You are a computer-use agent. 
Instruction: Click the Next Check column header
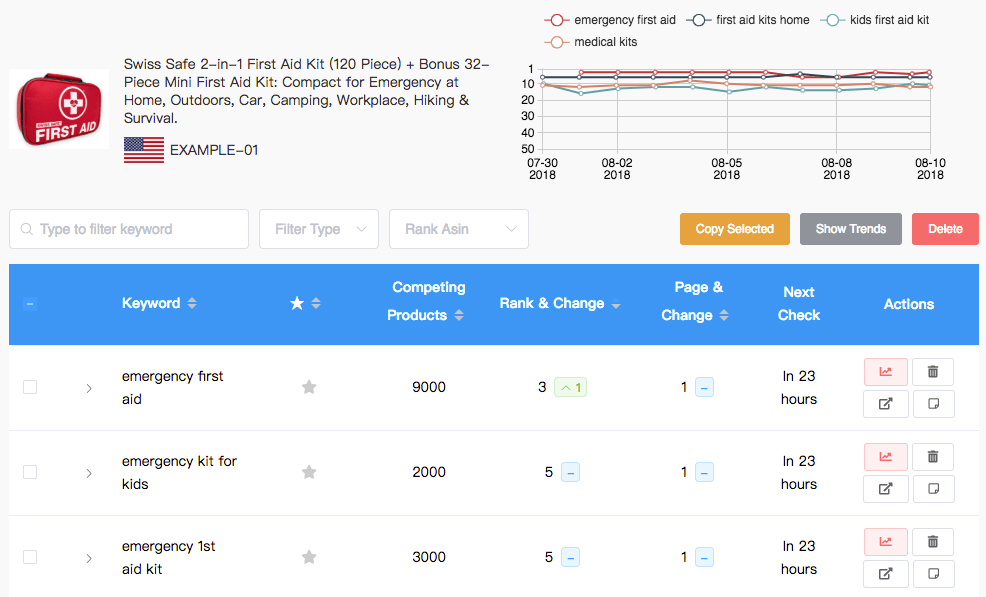(799, 304)
